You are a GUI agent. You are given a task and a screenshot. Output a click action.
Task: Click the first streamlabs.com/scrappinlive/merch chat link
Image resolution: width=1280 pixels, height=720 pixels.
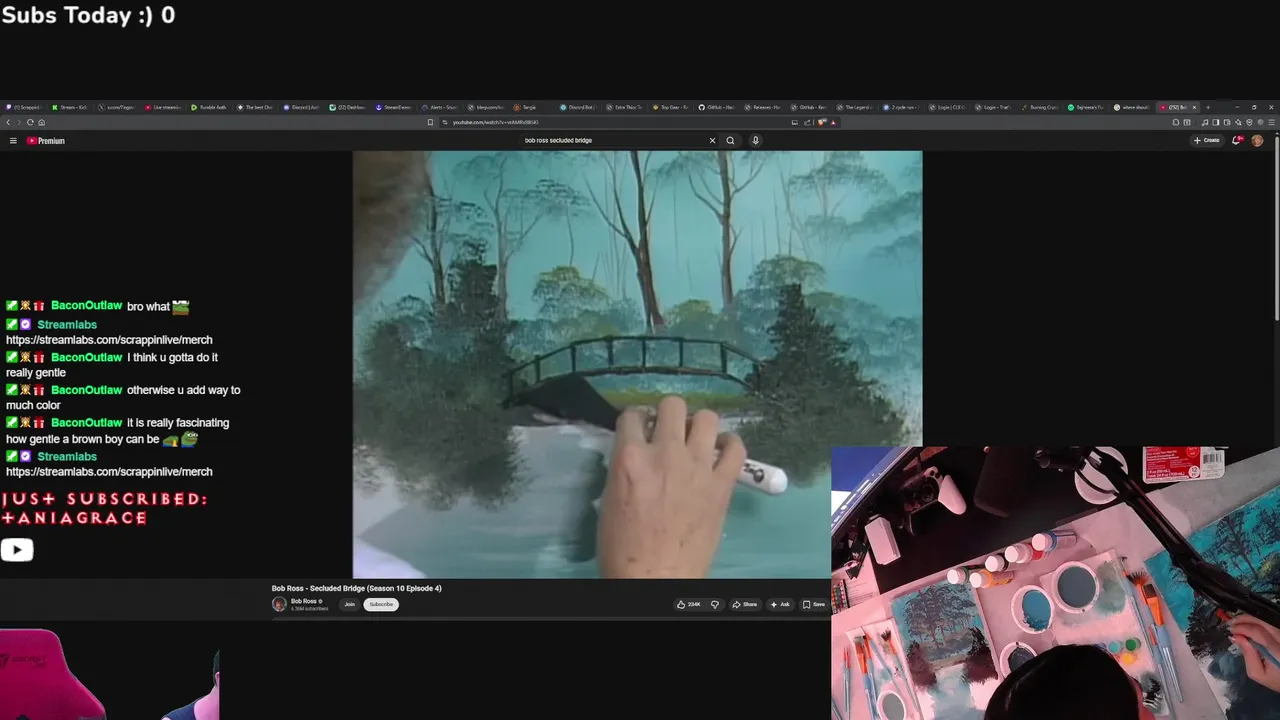(109, 340)
